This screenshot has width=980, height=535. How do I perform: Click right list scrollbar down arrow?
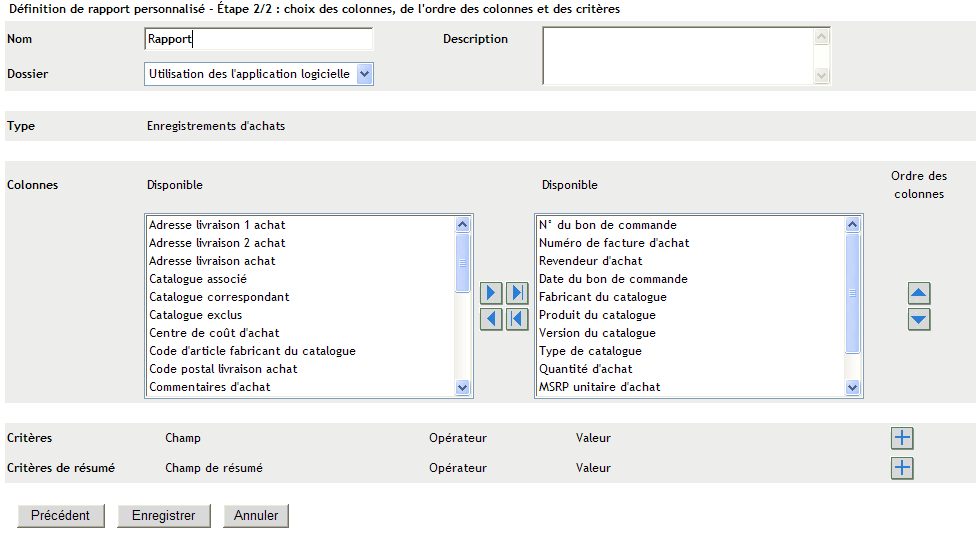(x=852, y=388)
